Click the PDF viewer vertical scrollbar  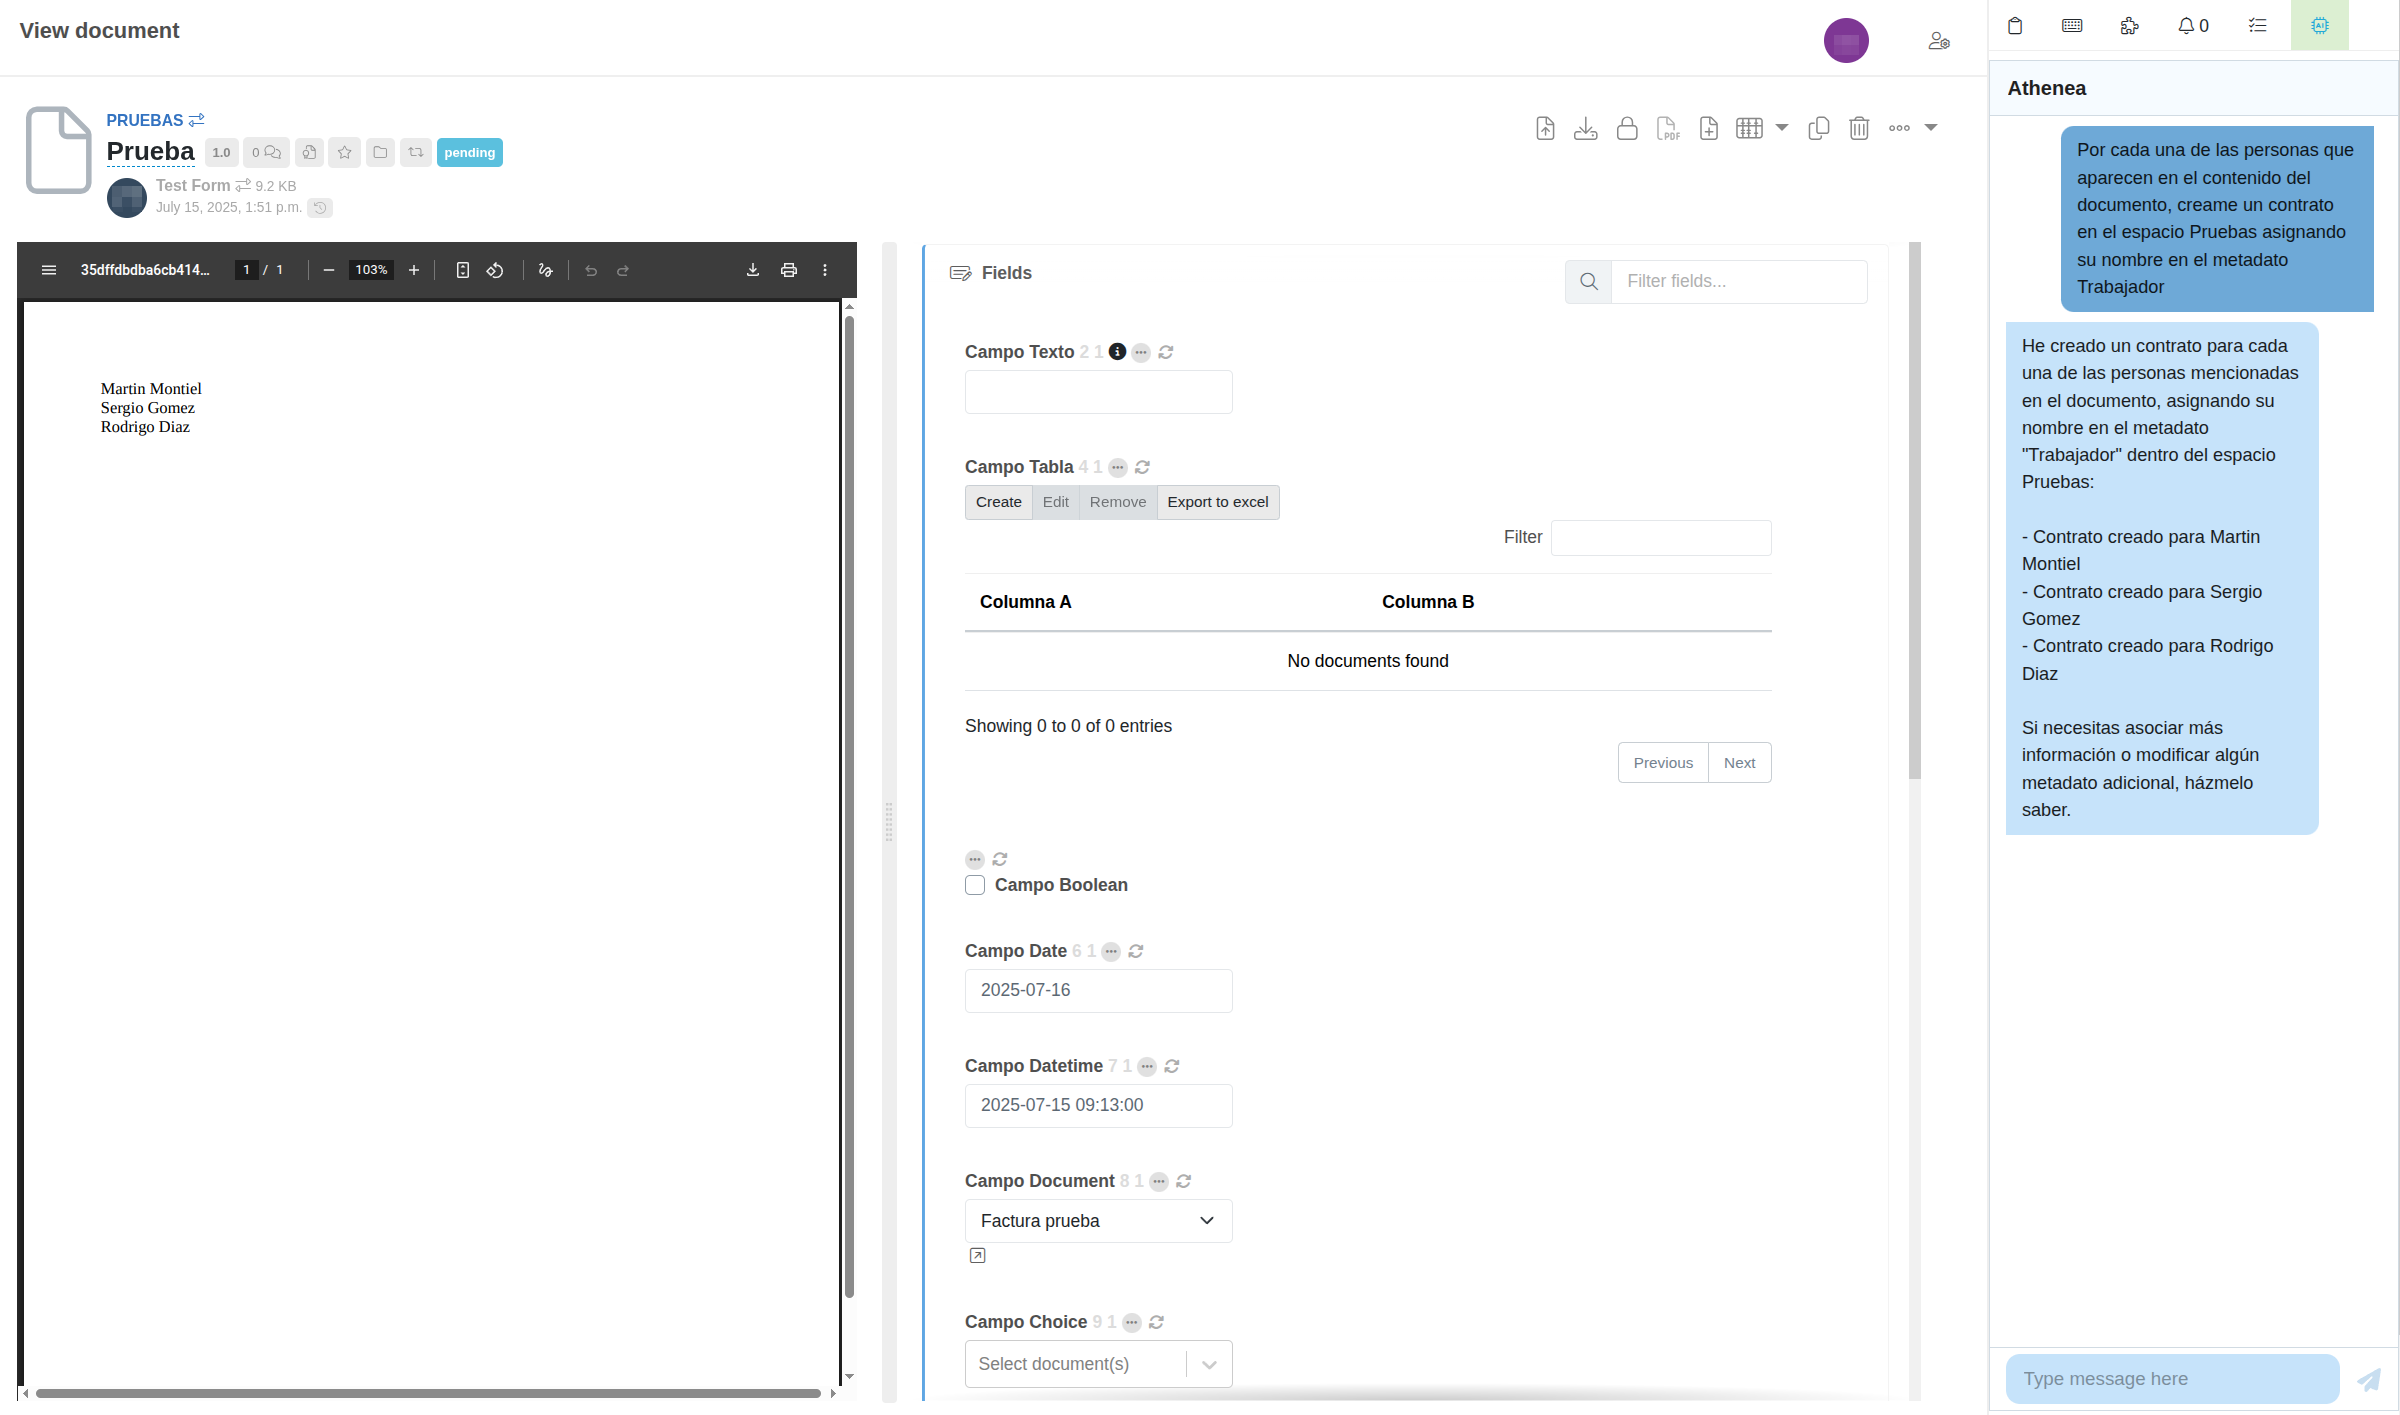pos(849,800)
